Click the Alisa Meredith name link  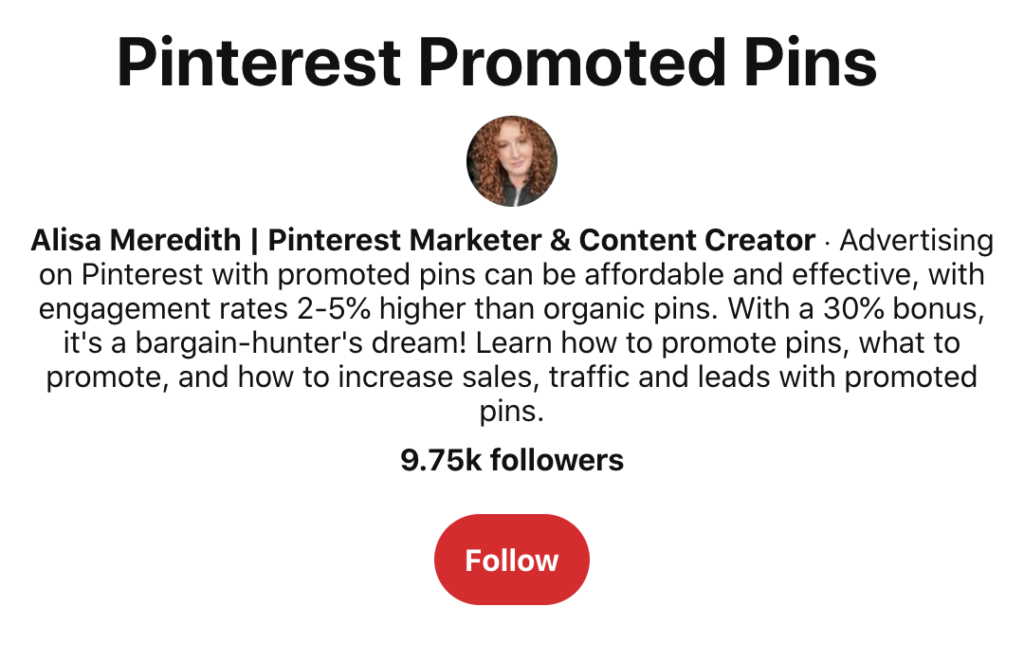pyautogui.click(x=135, y=241)
